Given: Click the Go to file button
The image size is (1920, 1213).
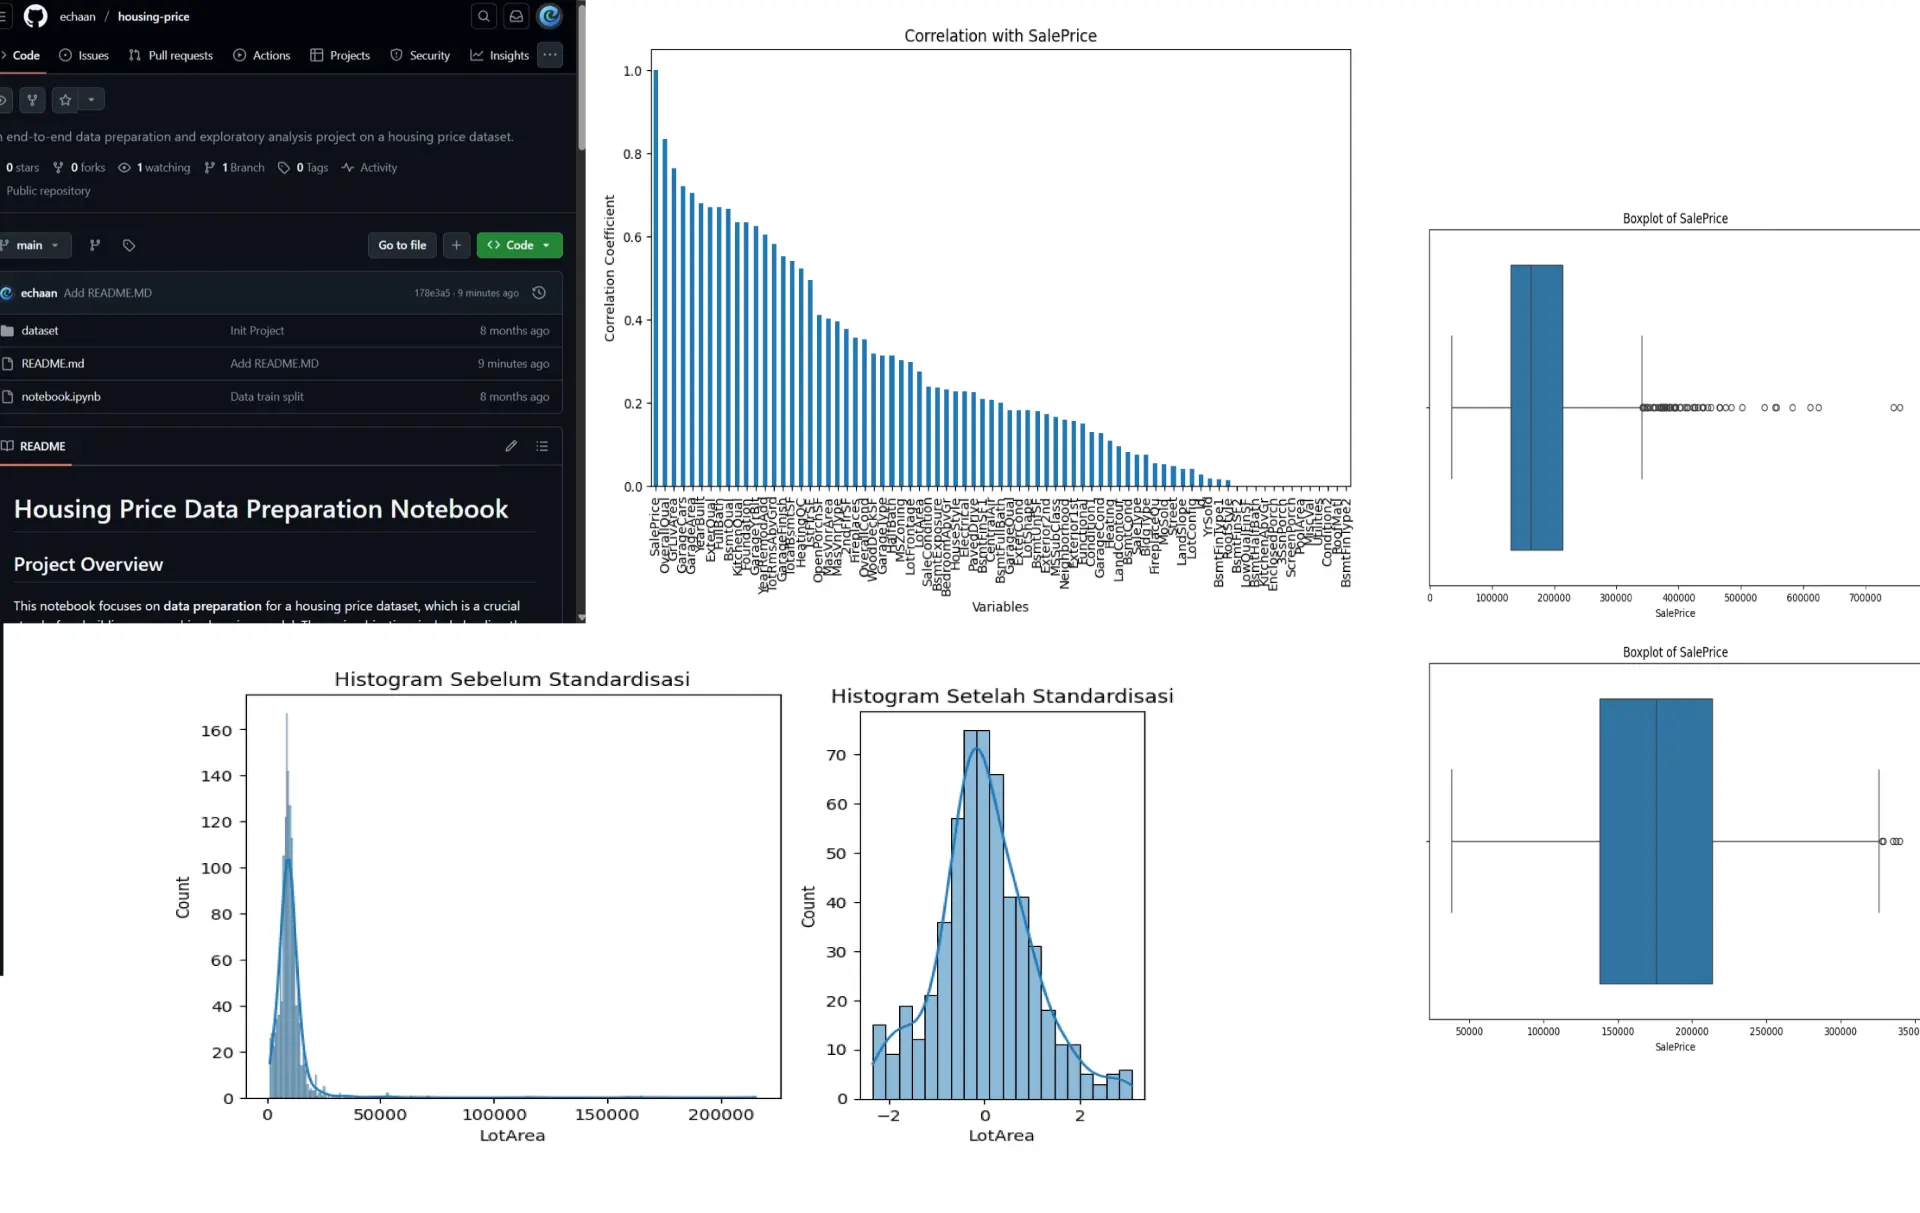Looking at the screenshot, I should point(402,245).
